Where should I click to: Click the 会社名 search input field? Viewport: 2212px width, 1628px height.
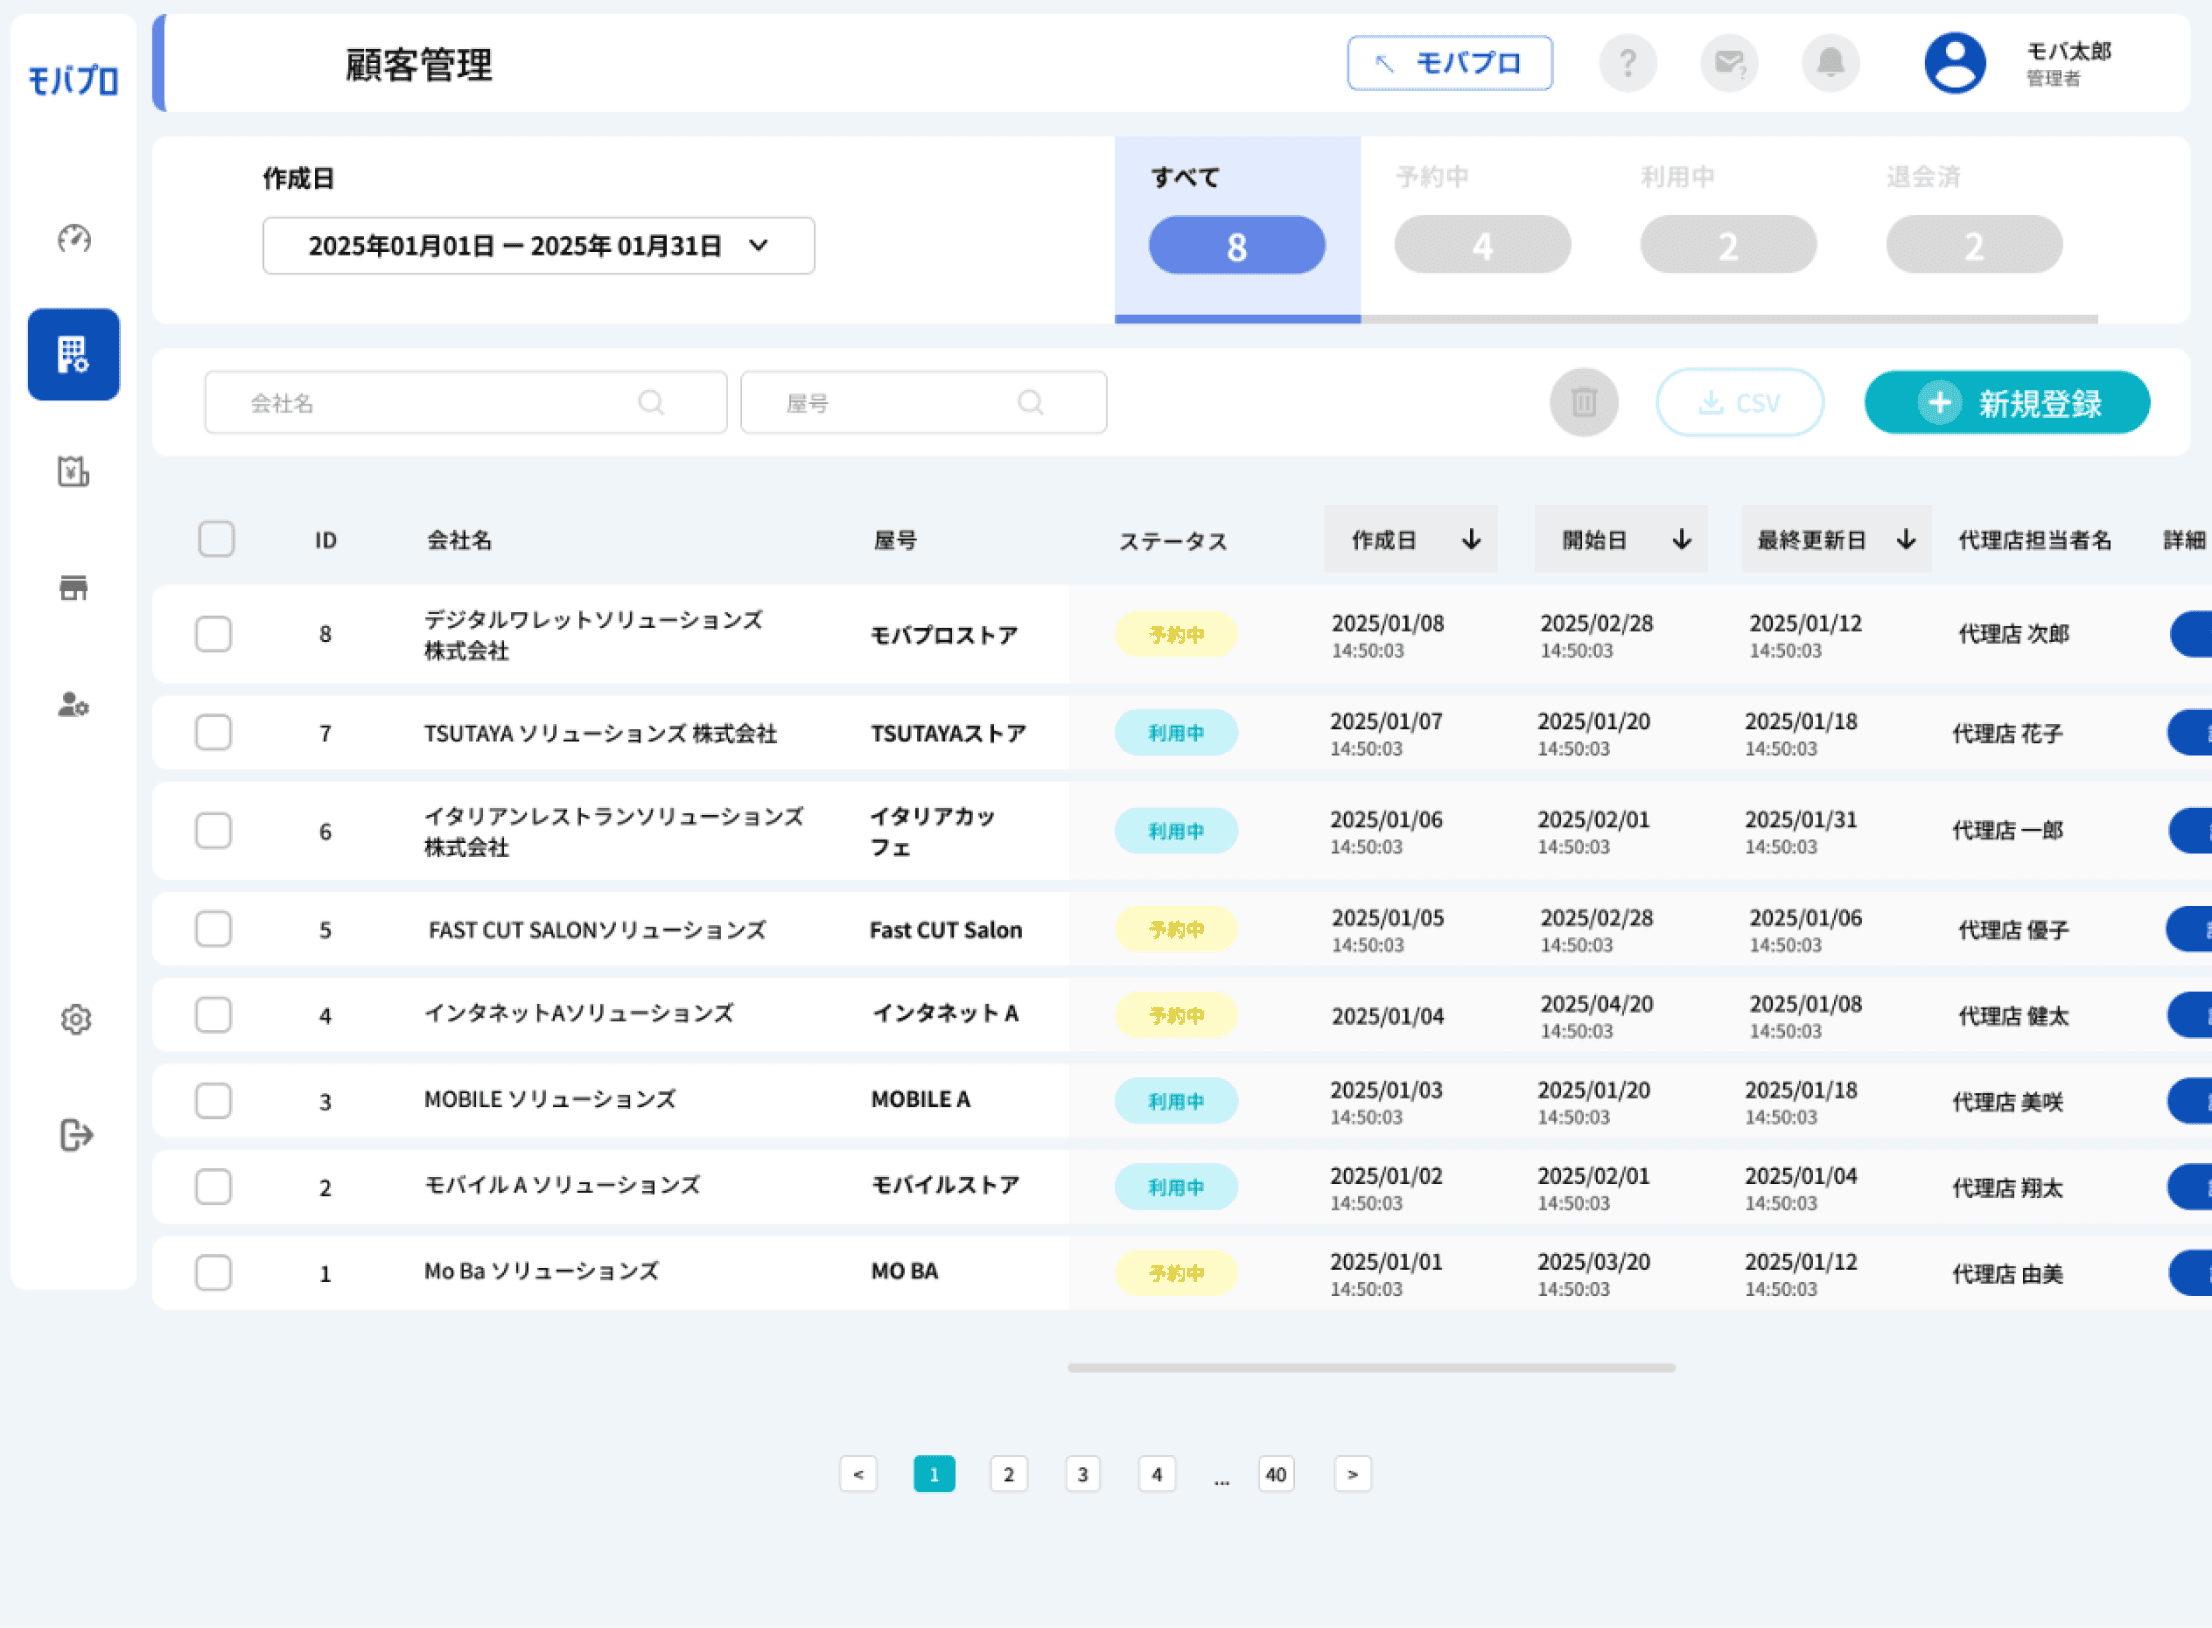point(466,403)
